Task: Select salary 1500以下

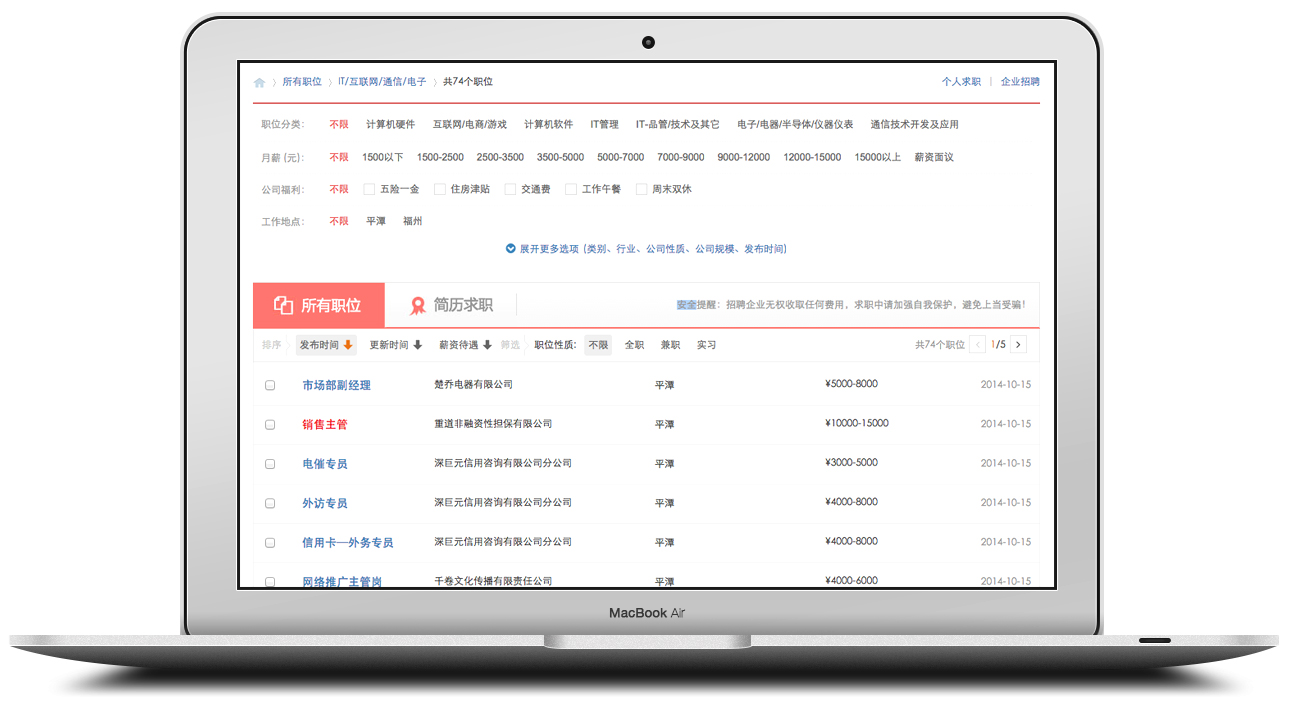Action: (x=383, y=157)
